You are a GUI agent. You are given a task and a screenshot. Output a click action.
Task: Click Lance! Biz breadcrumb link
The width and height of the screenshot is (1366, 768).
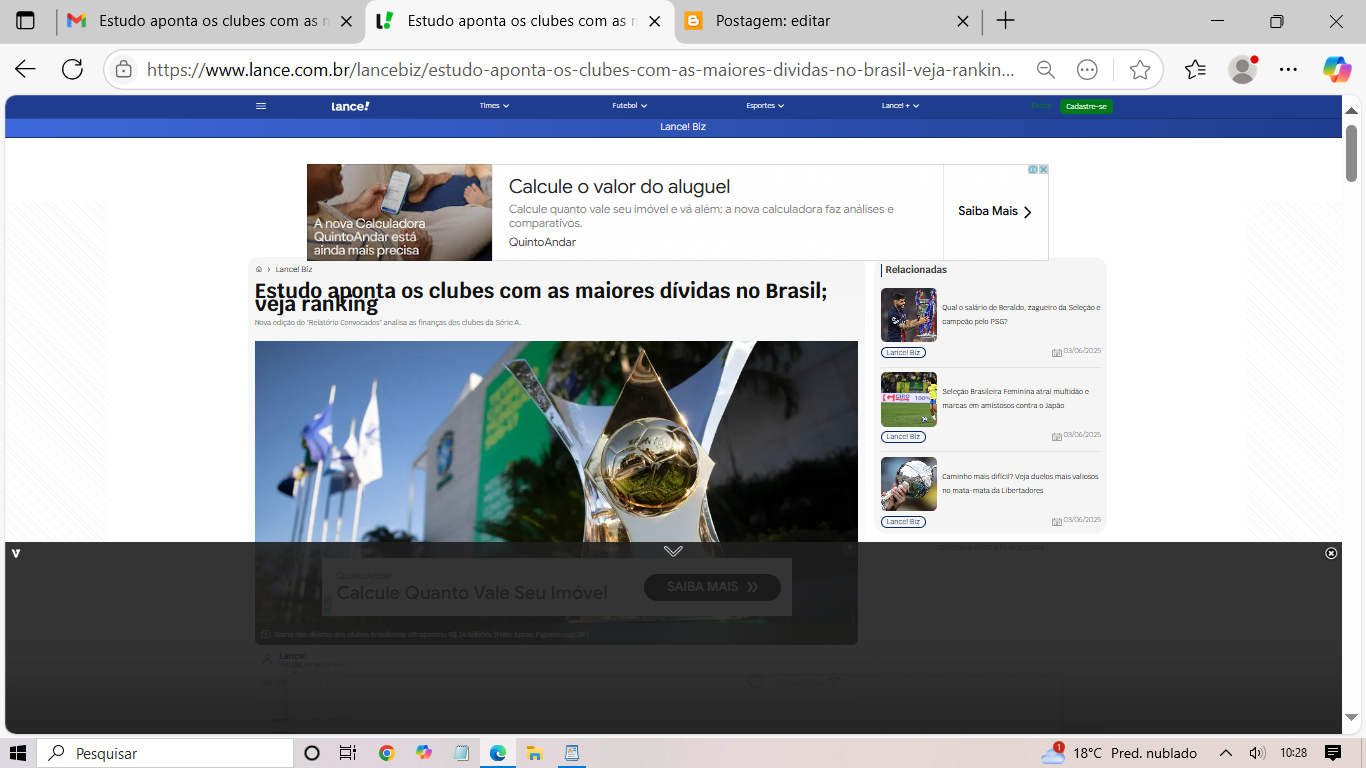click(x=294, y=269)
